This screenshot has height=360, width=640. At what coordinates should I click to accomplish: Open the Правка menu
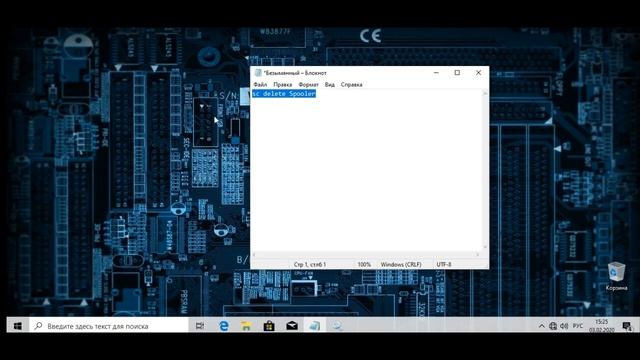coord(282,84)
